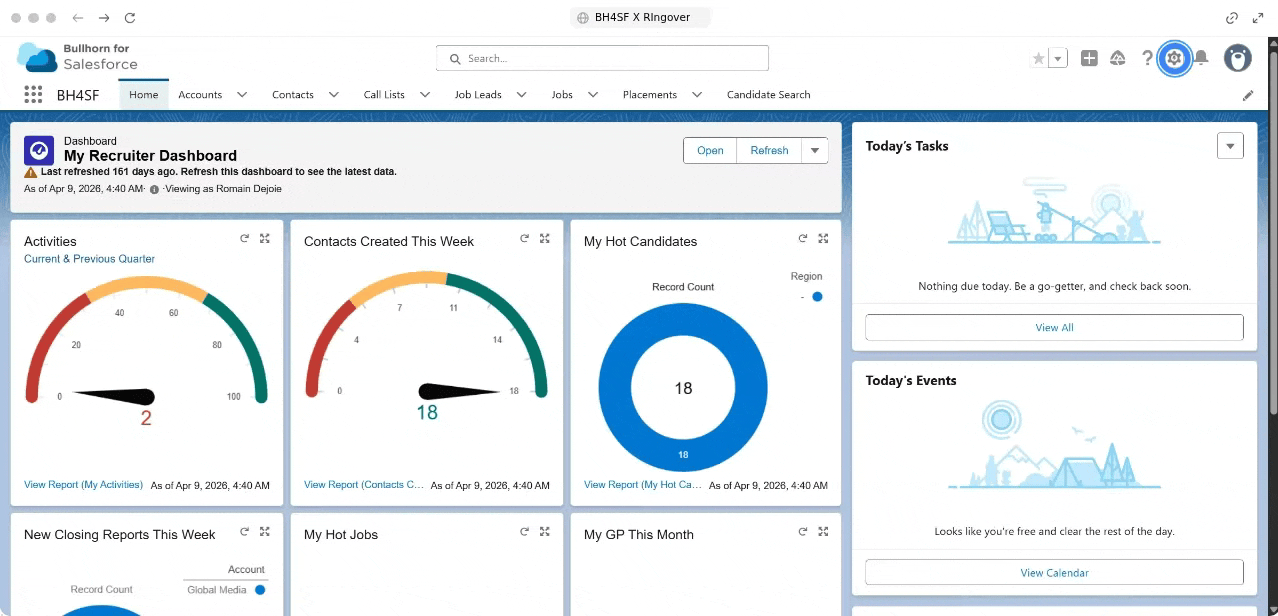Click the viewing-as info icon
This screenshot has height=616, width=1278.
click(154, 189)
